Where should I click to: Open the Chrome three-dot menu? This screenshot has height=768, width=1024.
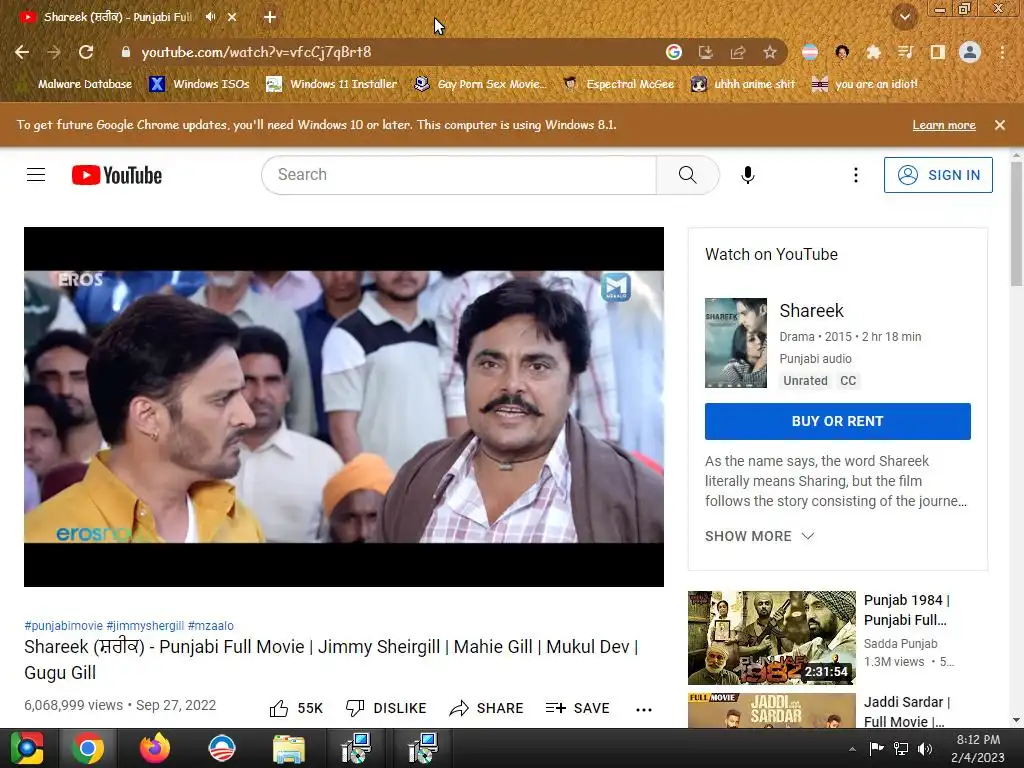point(1002,52)
